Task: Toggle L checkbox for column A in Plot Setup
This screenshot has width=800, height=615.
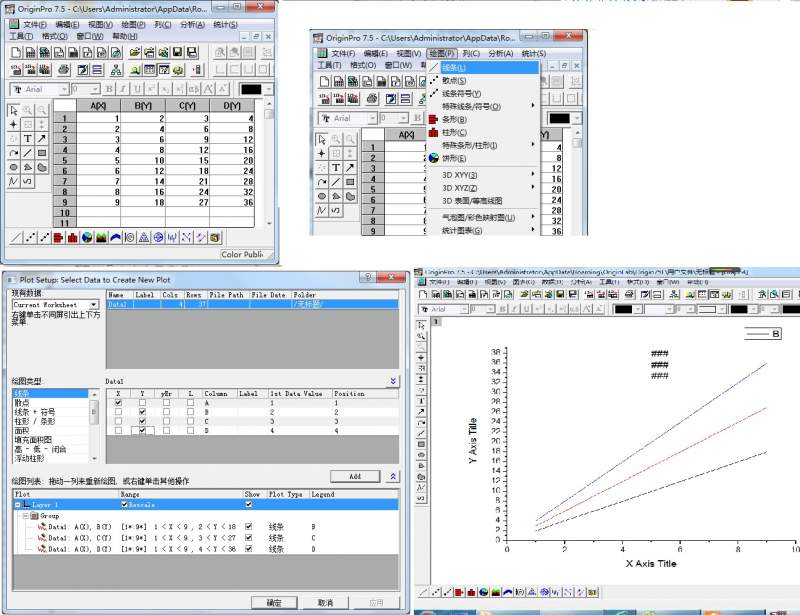Action: pyautogui.click(x=190, y=403)
